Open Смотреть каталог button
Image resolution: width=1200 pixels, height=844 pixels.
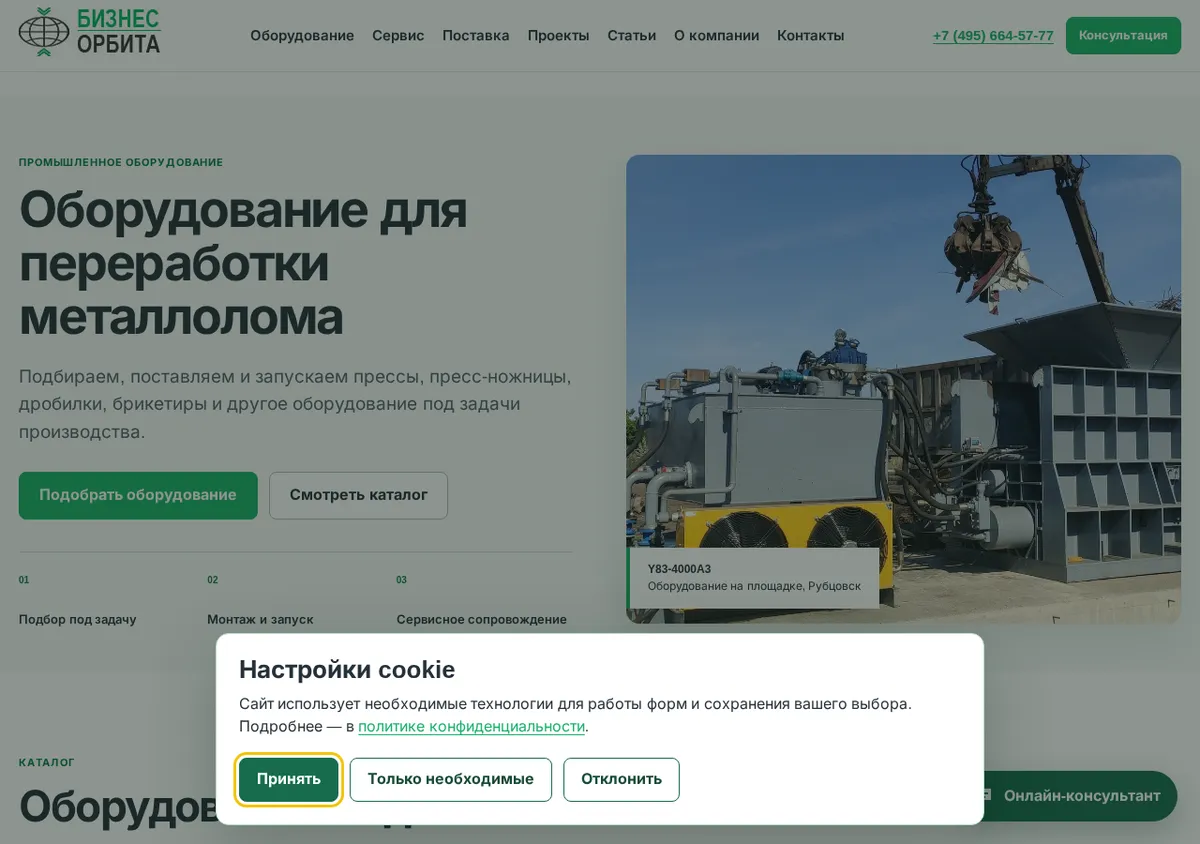(x=358, y=495)
